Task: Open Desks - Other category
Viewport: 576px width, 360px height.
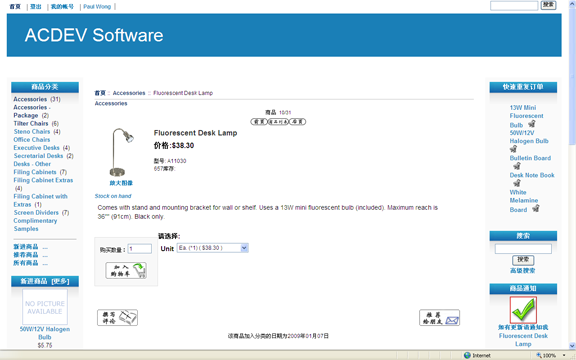Action: coord(32,164)
